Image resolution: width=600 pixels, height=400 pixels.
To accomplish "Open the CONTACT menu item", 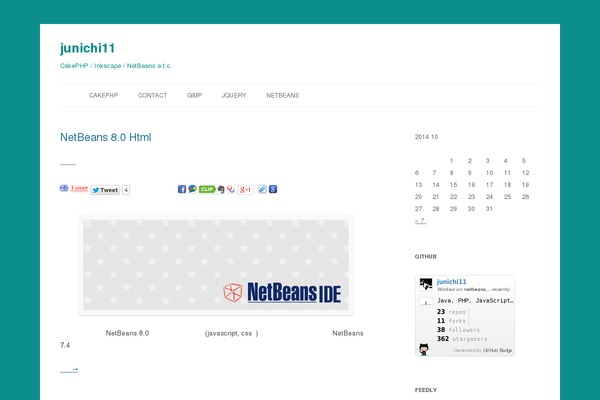I will 152,95.
